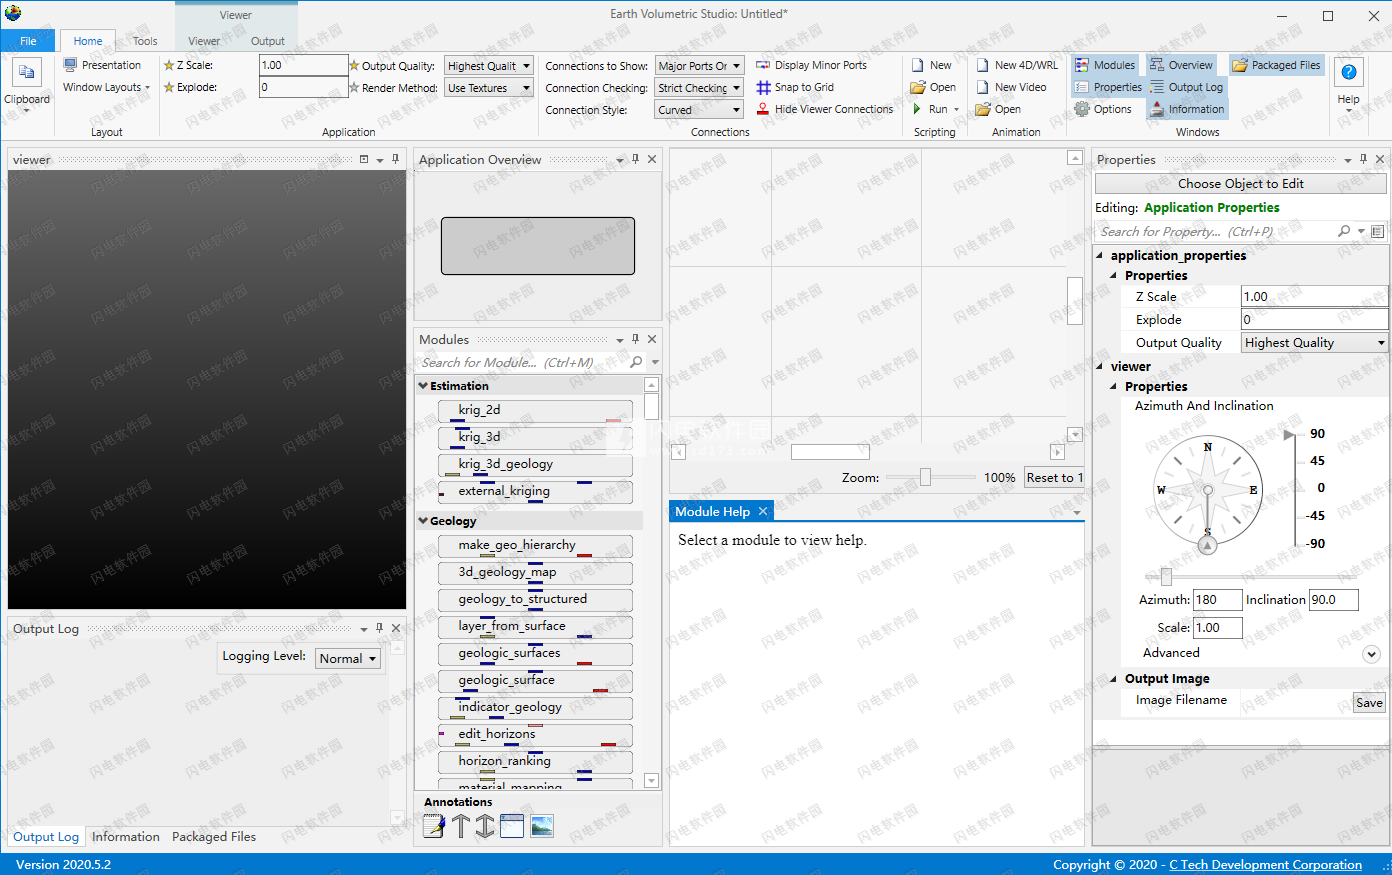Switch to the Tools ribbon tab
The image size is (1392, 875).
pos(145,41)
